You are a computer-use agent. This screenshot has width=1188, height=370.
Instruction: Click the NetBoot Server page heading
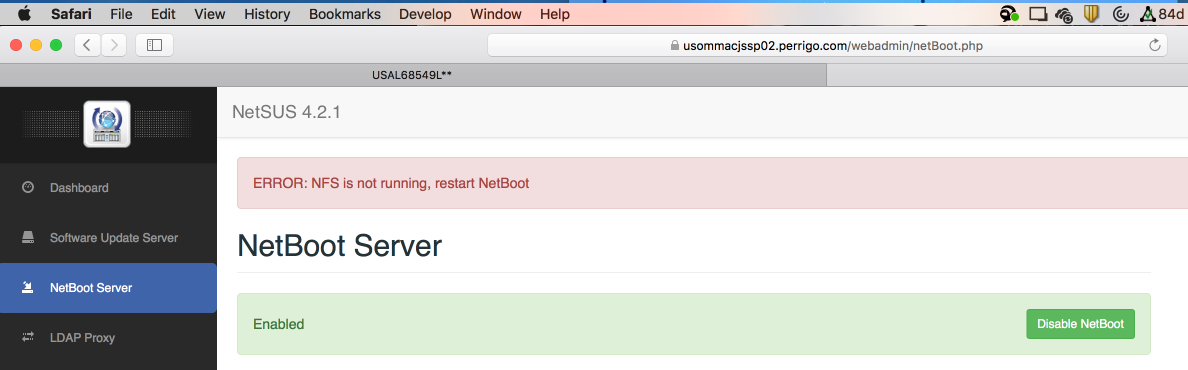[x=339, y=246]
